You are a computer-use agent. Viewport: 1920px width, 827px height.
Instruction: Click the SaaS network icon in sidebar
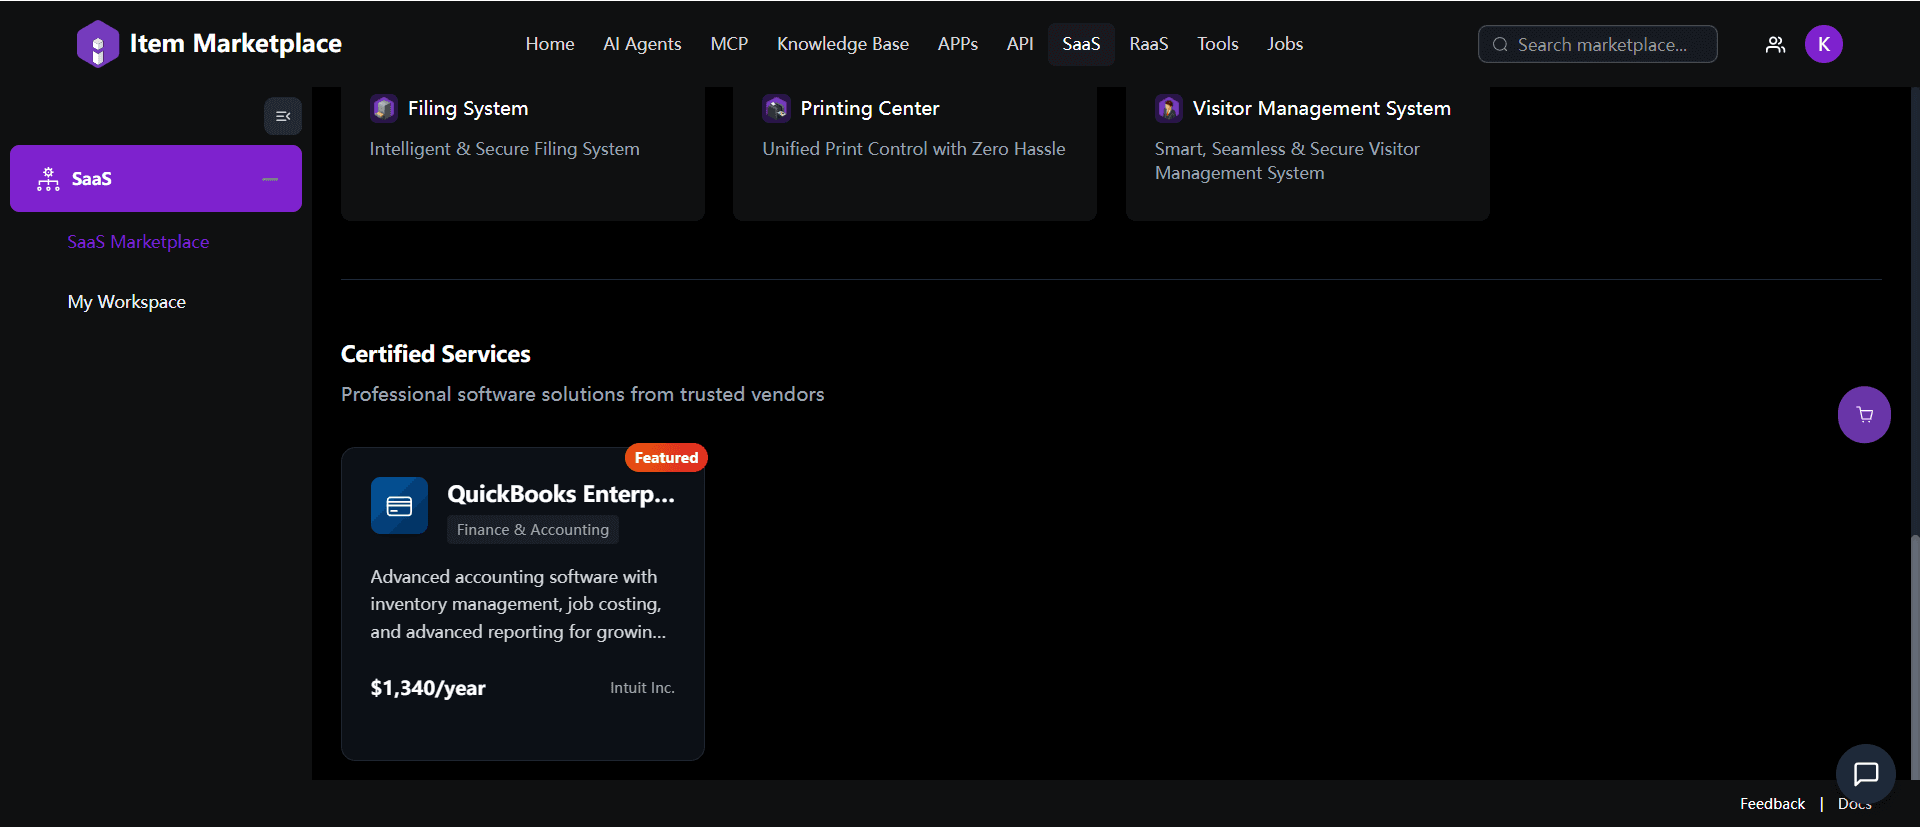pos(48,179)
